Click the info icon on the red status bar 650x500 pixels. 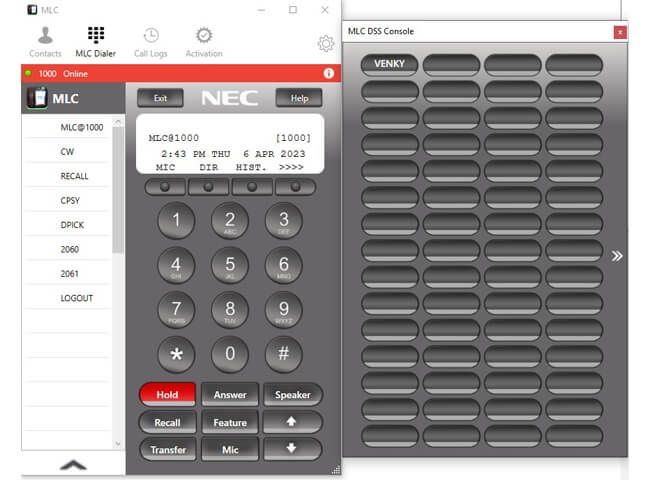(329, 73)
